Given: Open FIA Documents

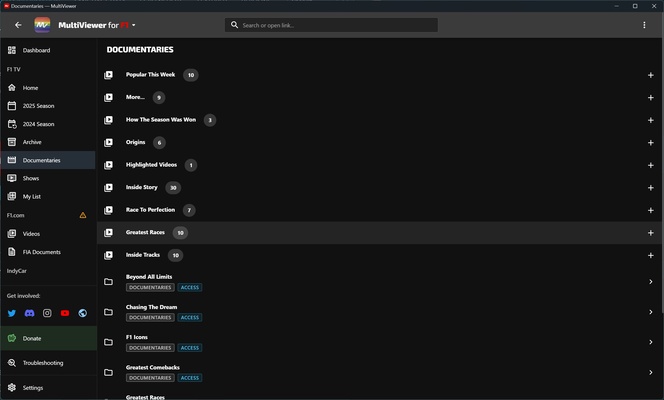Looking at the screenshot, I should tap(48, 252).
